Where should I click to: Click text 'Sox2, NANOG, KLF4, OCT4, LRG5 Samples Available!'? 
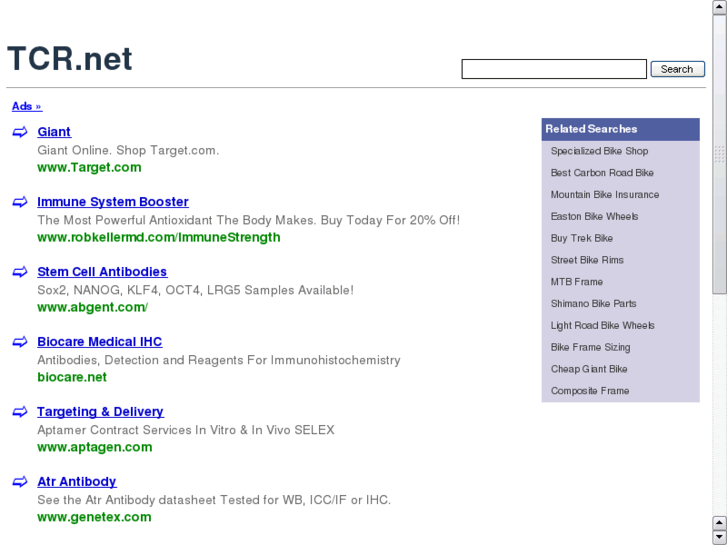195,290
